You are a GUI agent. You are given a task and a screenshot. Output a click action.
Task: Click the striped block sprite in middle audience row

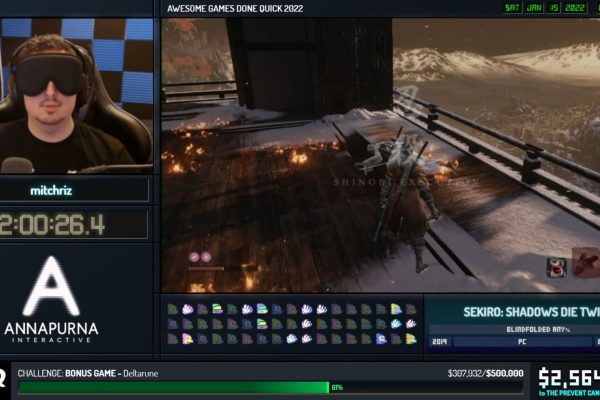coord(262,324)
